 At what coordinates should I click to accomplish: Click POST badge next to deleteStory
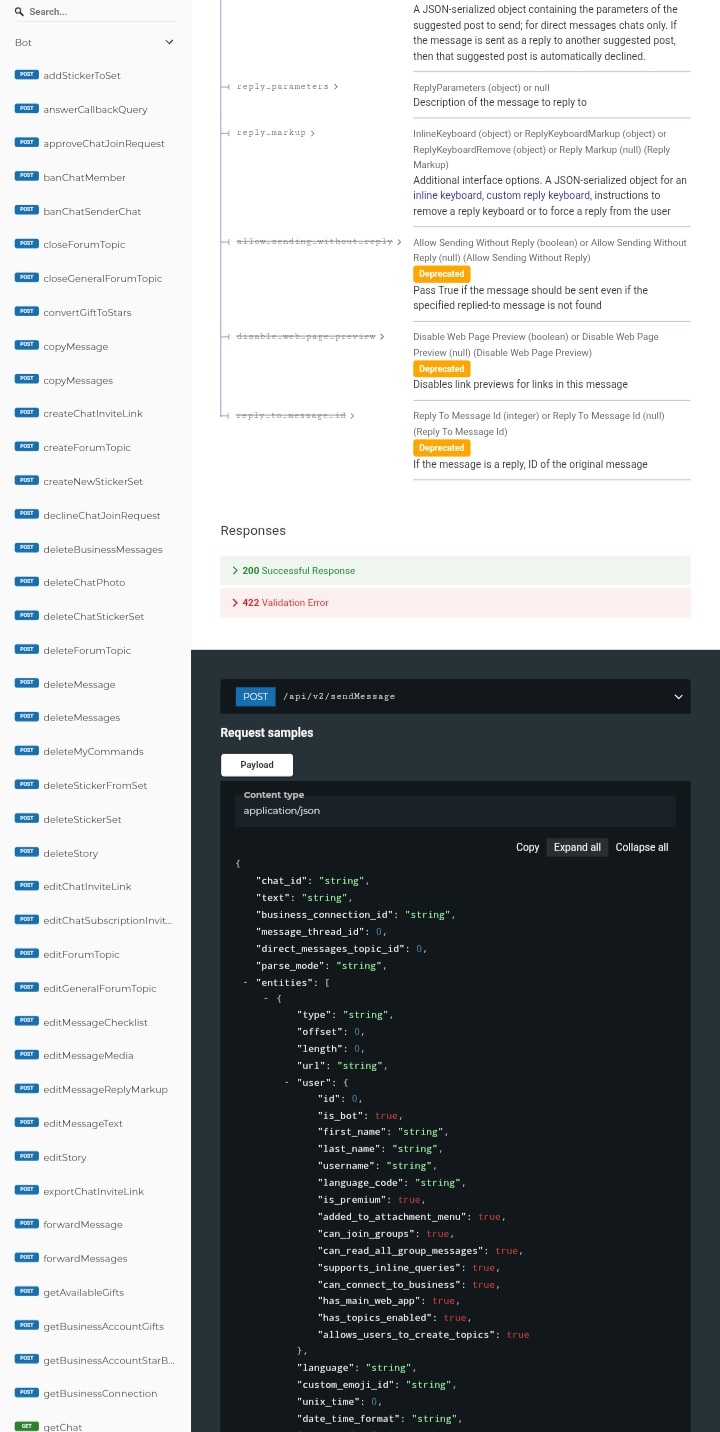[27, 852]
